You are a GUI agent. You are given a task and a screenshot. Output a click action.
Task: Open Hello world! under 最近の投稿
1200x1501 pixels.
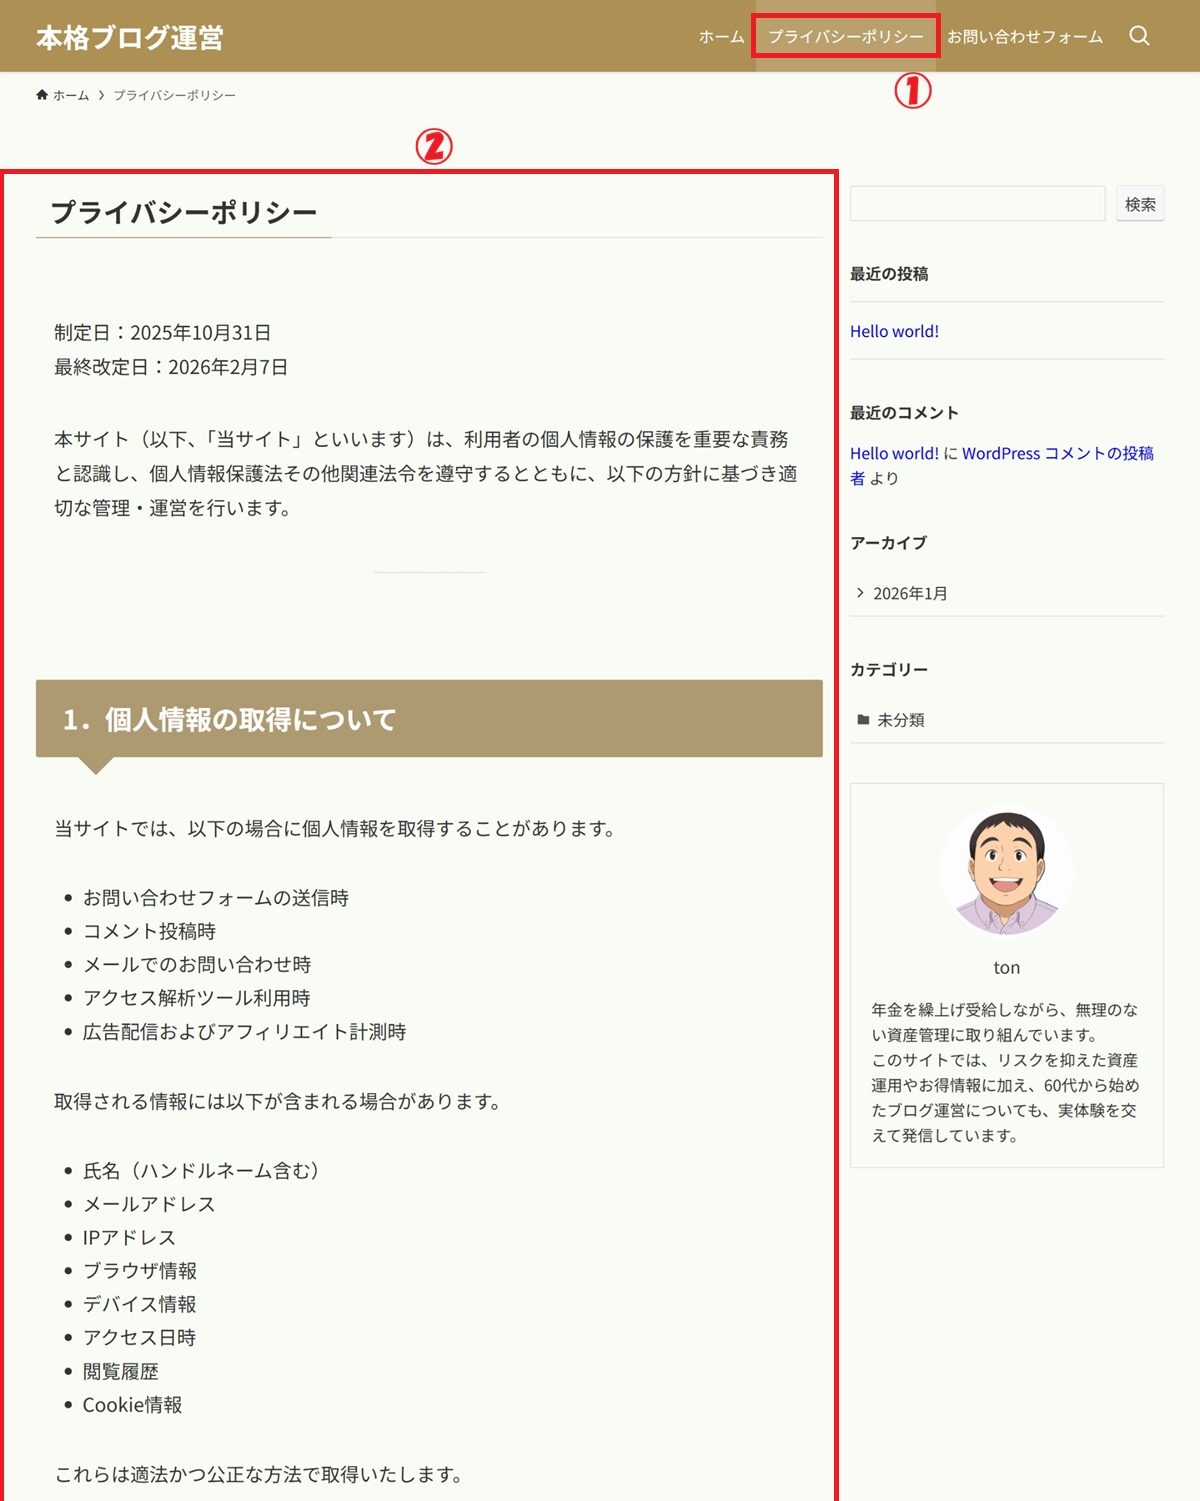894,331
